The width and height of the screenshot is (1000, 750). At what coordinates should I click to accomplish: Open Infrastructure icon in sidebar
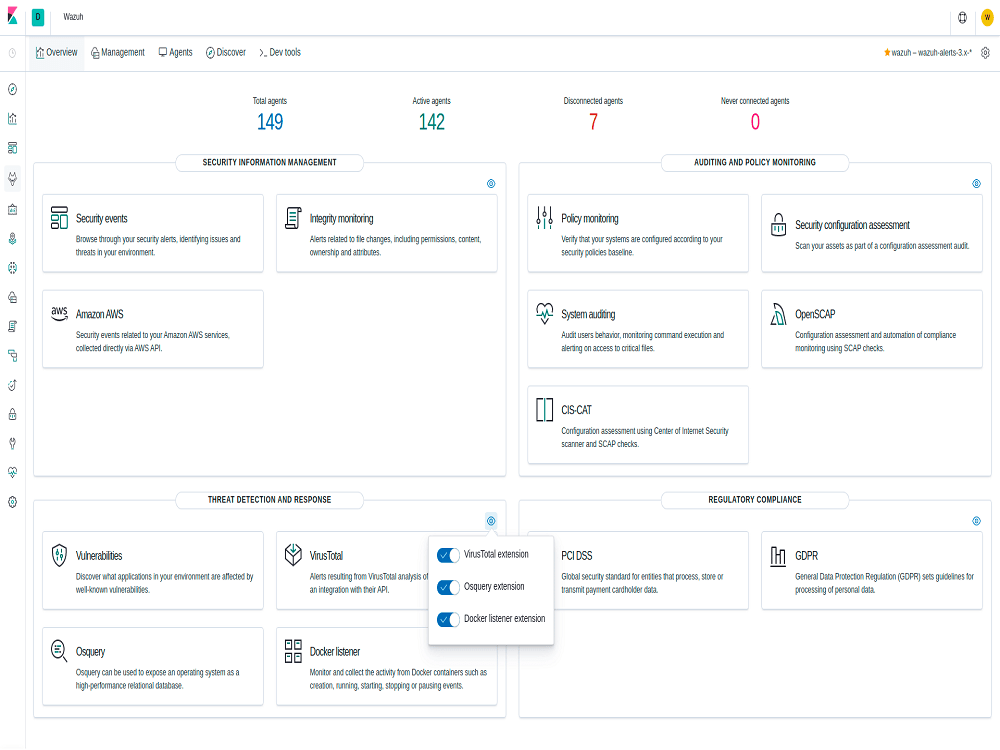12,297
